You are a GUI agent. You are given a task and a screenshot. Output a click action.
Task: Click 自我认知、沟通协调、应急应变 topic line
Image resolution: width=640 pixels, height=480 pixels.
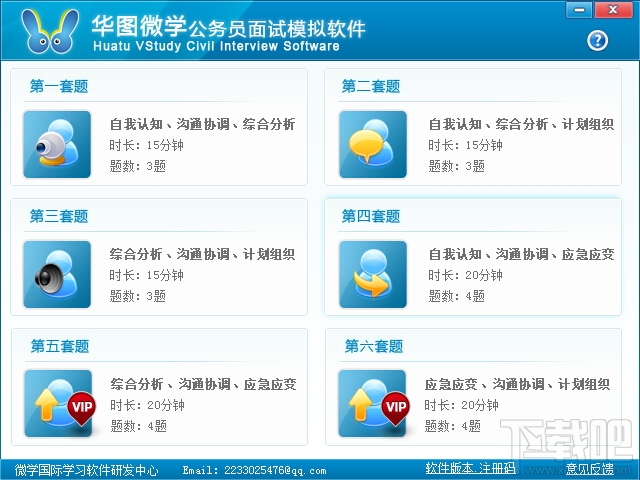click(521, 254)
